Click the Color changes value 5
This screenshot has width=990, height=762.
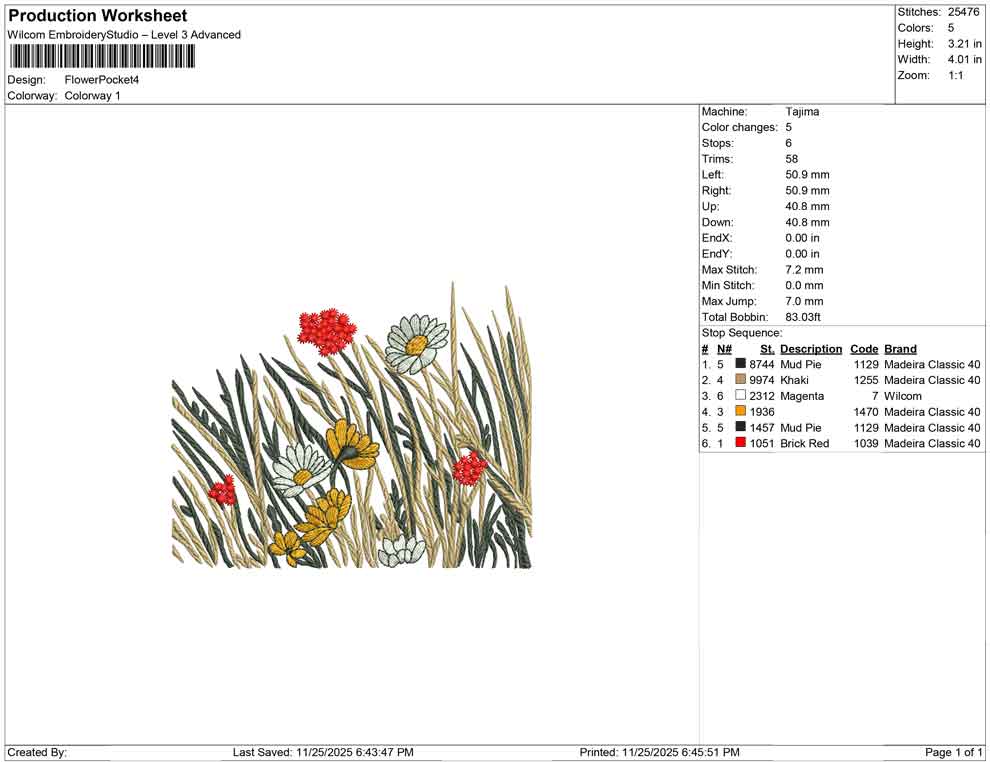pyautogui.click(x=789, y=128)
